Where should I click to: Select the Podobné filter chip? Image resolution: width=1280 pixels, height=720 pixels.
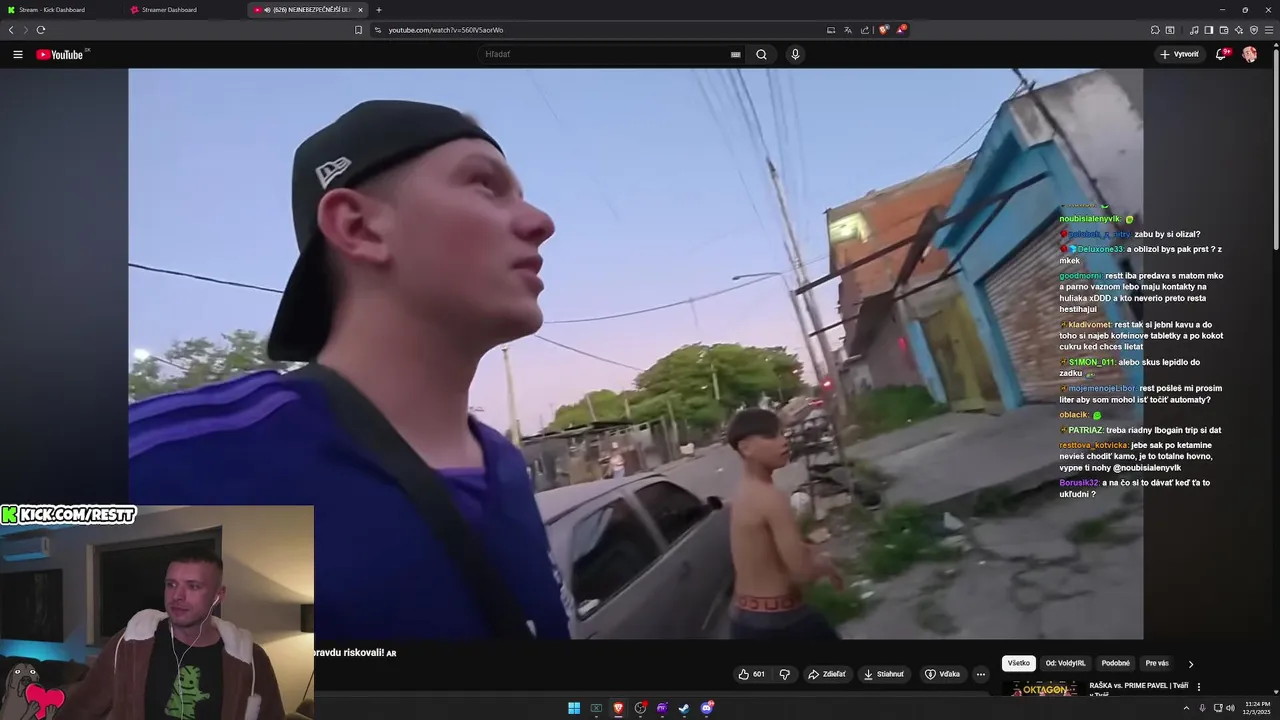(x=1115, y=663)
